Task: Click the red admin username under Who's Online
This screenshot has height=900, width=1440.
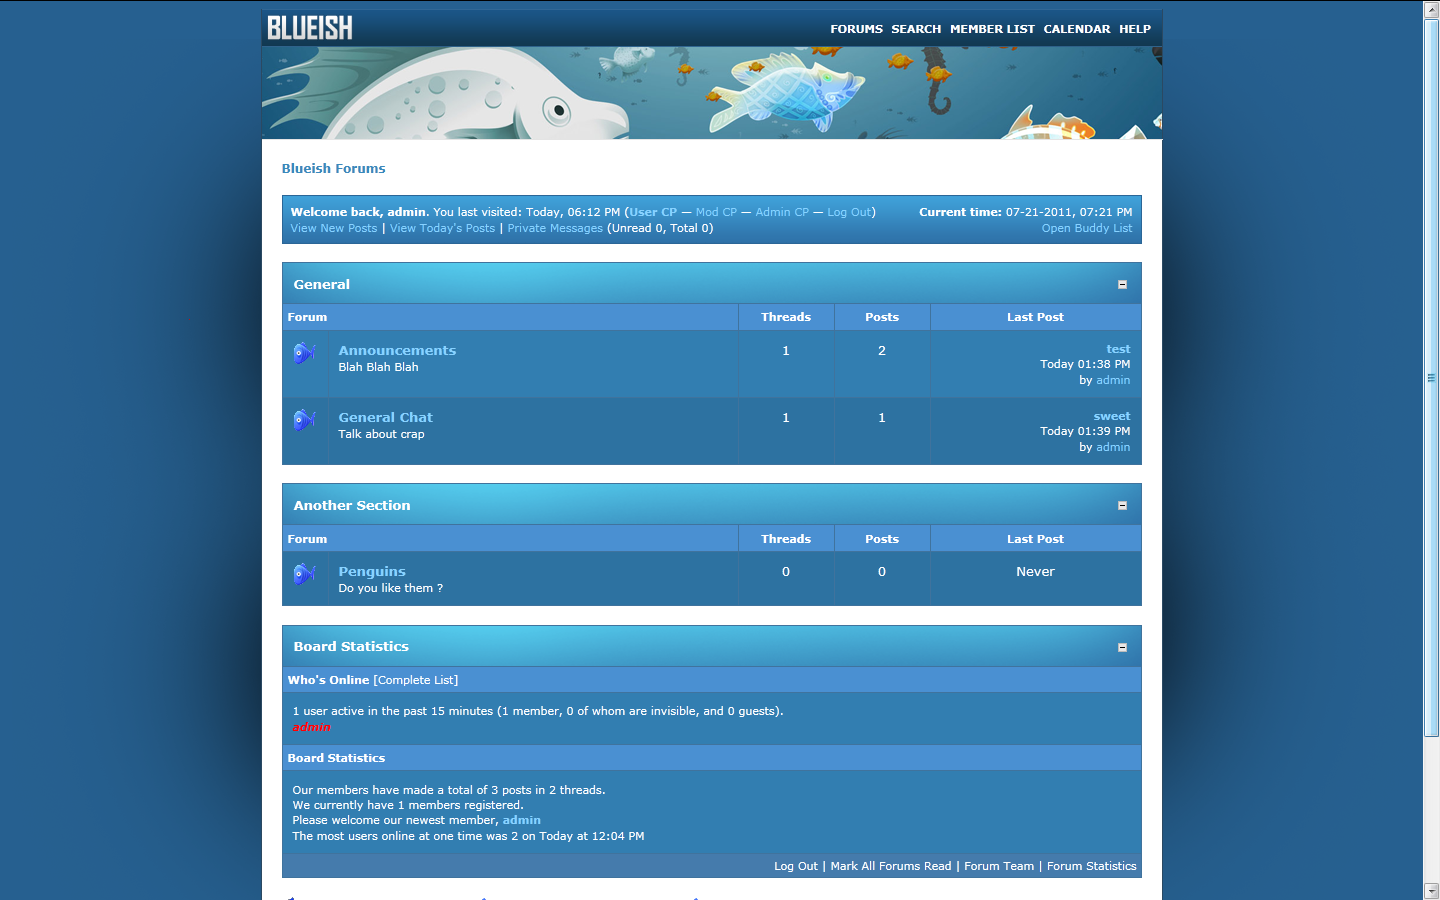Action: pyautogui.click(x=311, y=727)
